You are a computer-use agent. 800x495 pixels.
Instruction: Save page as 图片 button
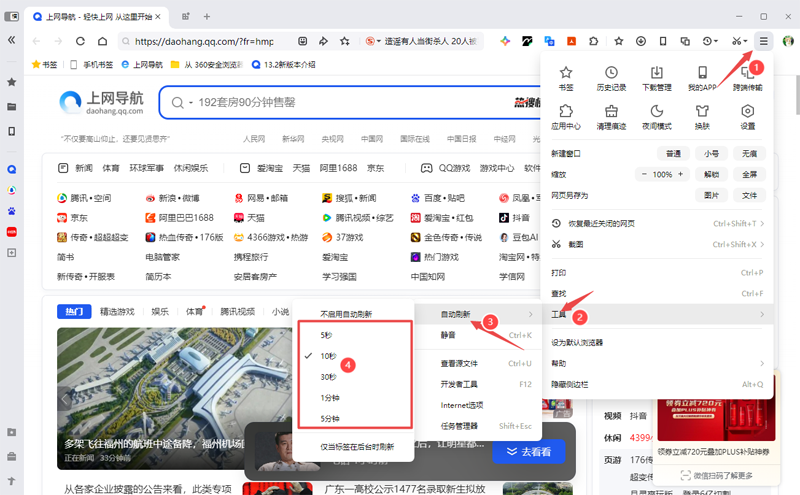click(x=711, y=195)
